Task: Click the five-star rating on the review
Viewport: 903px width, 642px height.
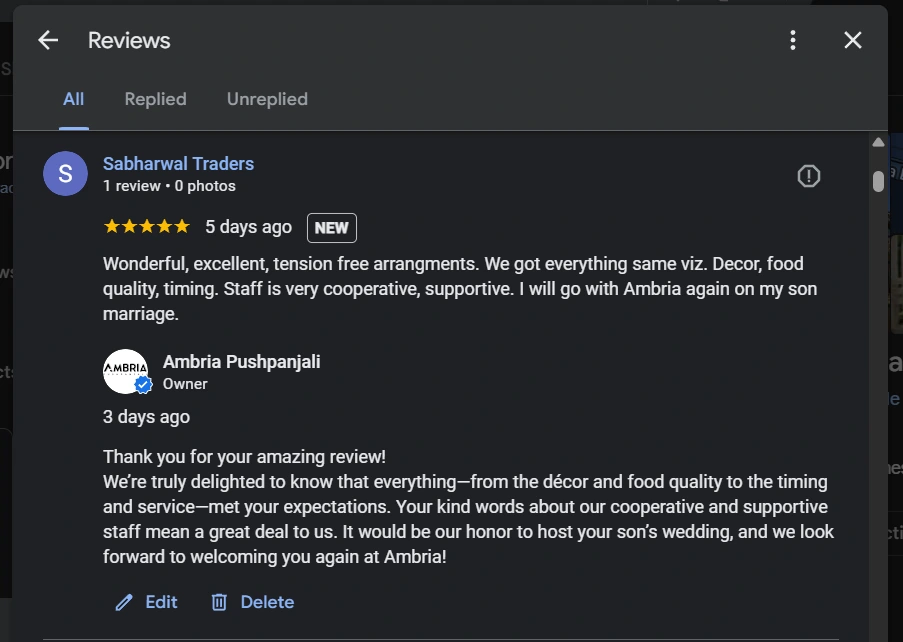Action: (x=147, y=227)
